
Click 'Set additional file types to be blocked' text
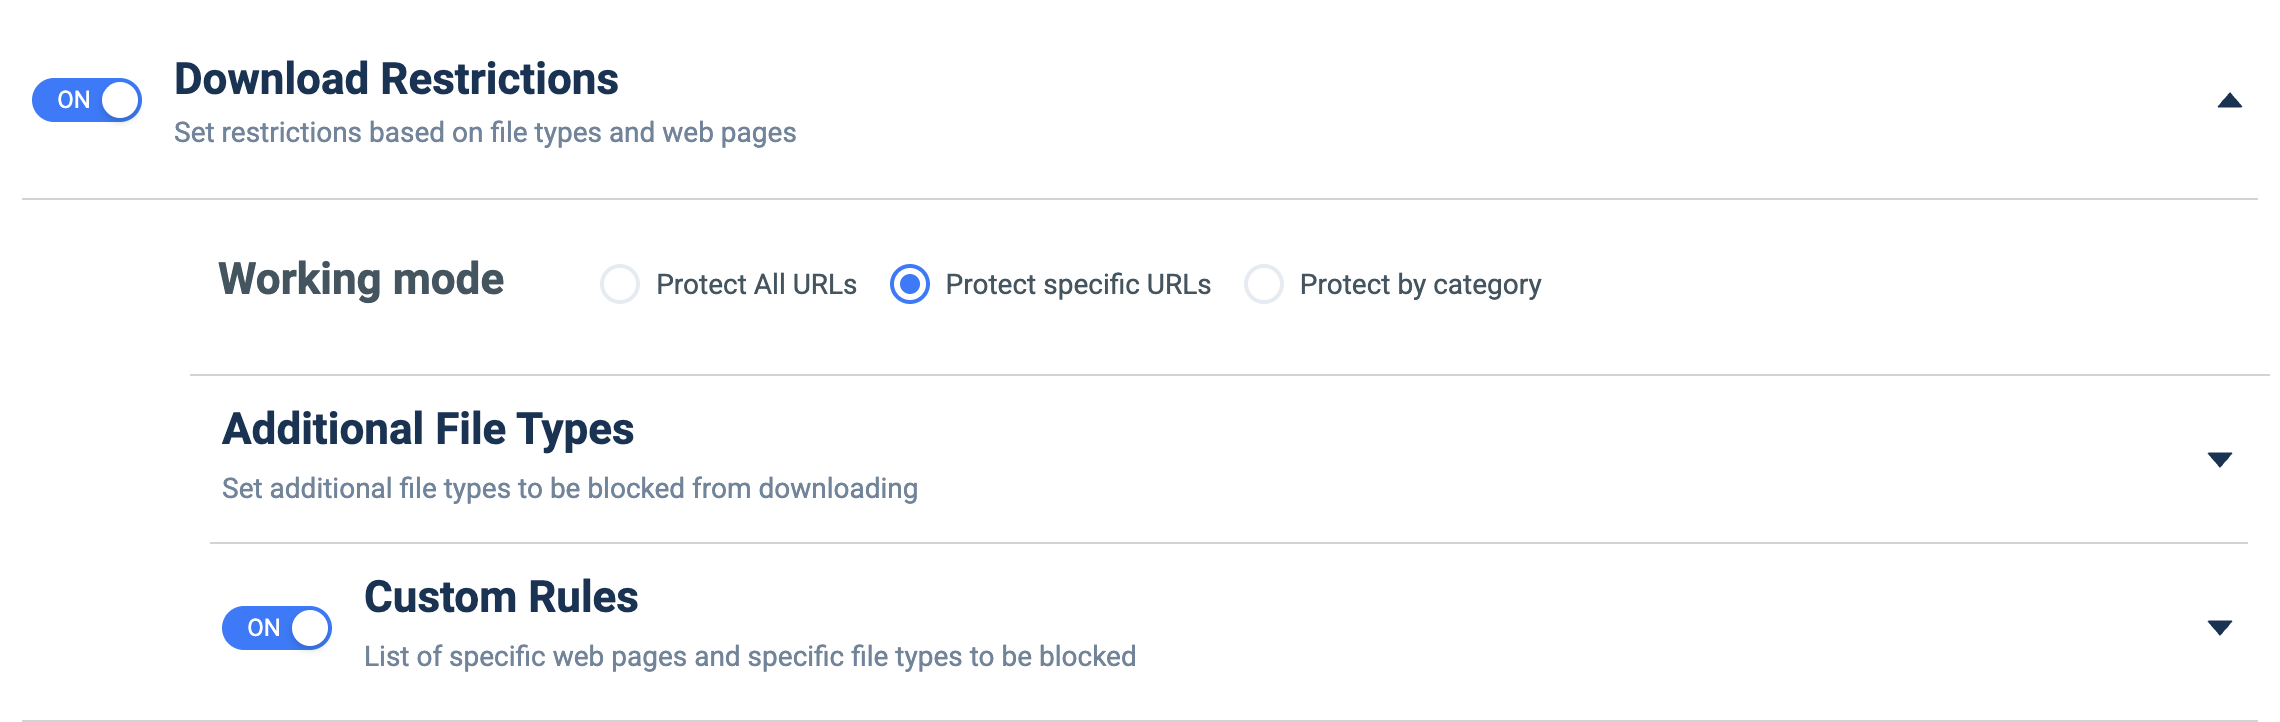pyautogui.click(x=570, y=488)
